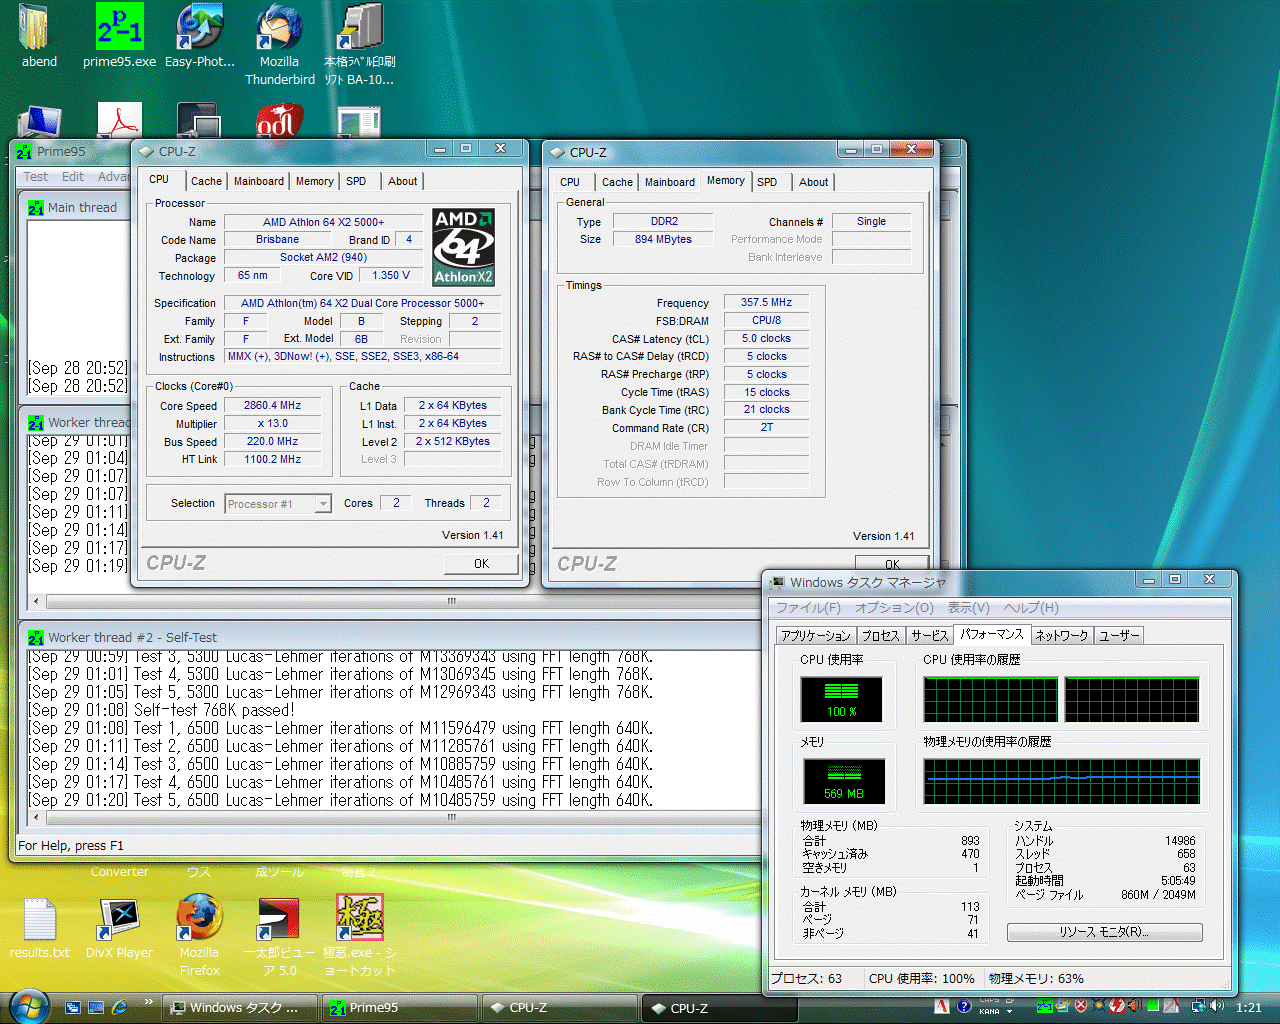Click memory Frequency value 357.5 MHz
Image resolution: width=1280 pixels, height=1024 pixels.
click(766, 302)
